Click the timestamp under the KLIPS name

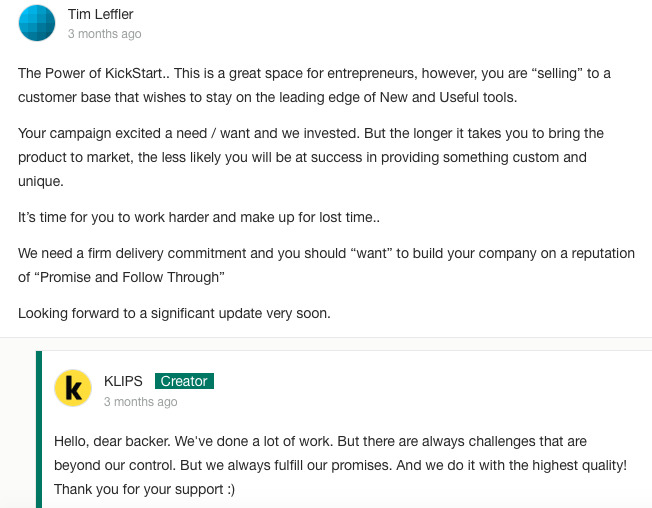click(140, 402)
